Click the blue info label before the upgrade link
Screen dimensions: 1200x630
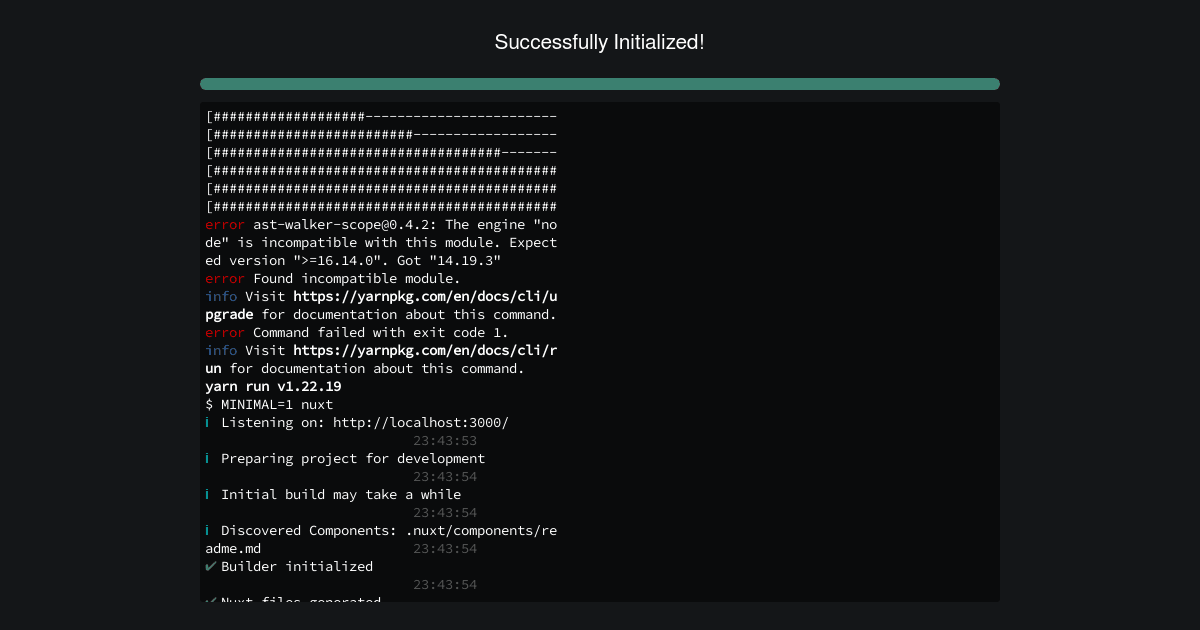[221, 296]
